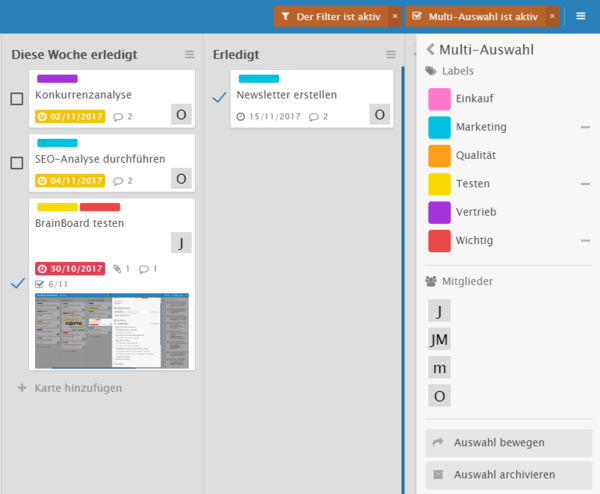Open the SEO-Analyse durchführen card title
This screenshot has height=494, width=600.
[x=100, y=159]
